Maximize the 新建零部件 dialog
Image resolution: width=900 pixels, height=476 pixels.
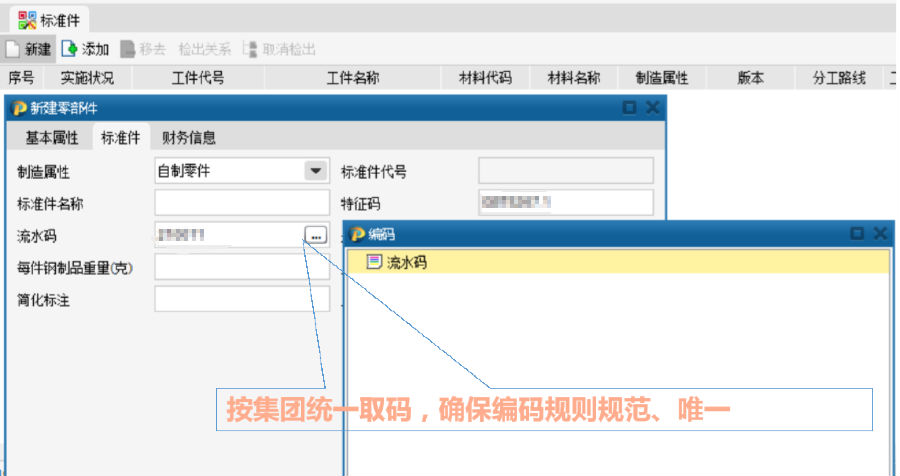[x=630, y=107]
